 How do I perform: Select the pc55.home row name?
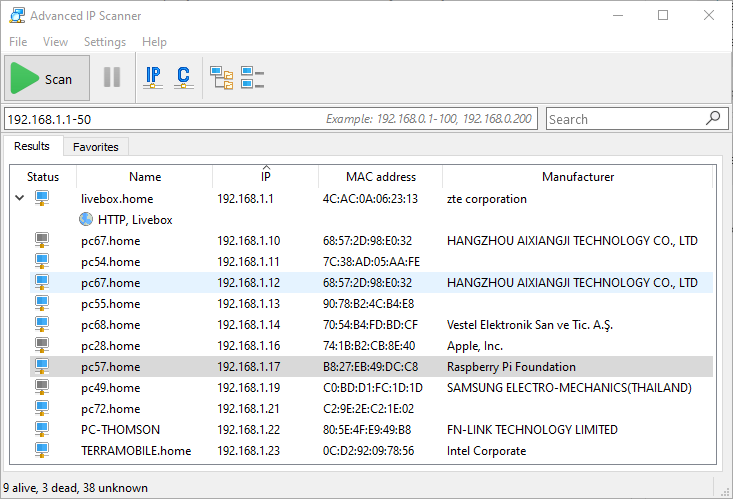tap(110, 304)
